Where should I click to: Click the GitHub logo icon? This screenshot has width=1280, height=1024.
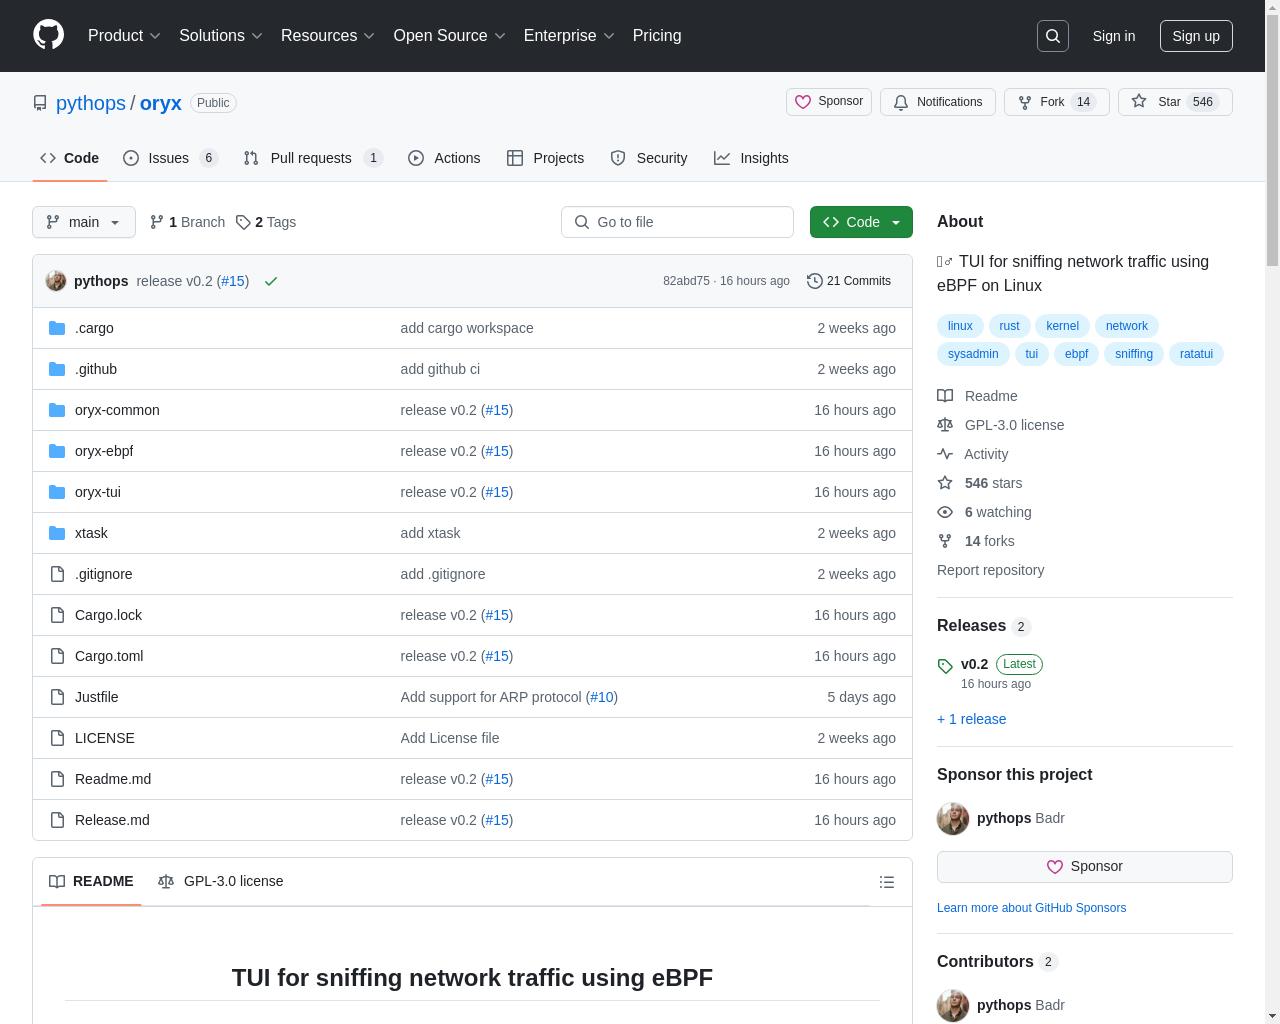tap(48, 35)
